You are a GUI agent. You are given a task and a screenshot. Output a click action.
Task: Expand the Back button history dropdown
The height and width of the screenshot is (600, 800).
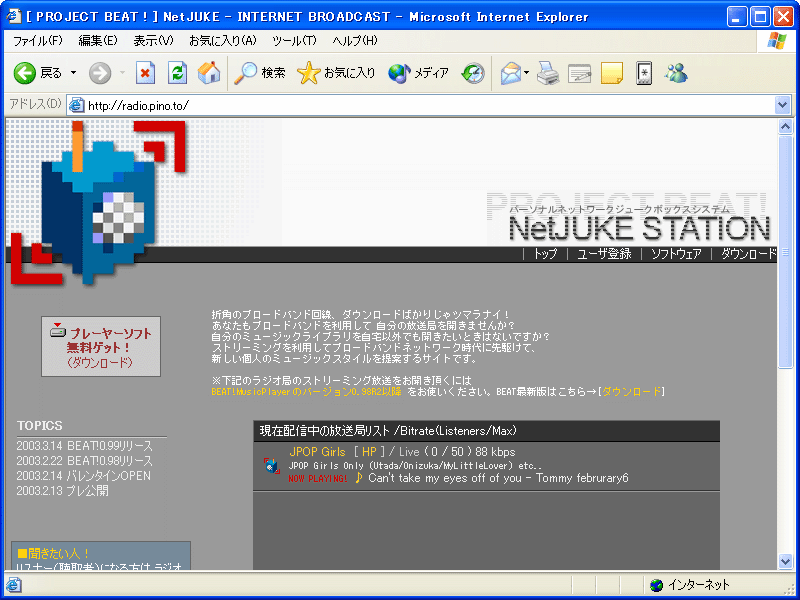(73, 73)
